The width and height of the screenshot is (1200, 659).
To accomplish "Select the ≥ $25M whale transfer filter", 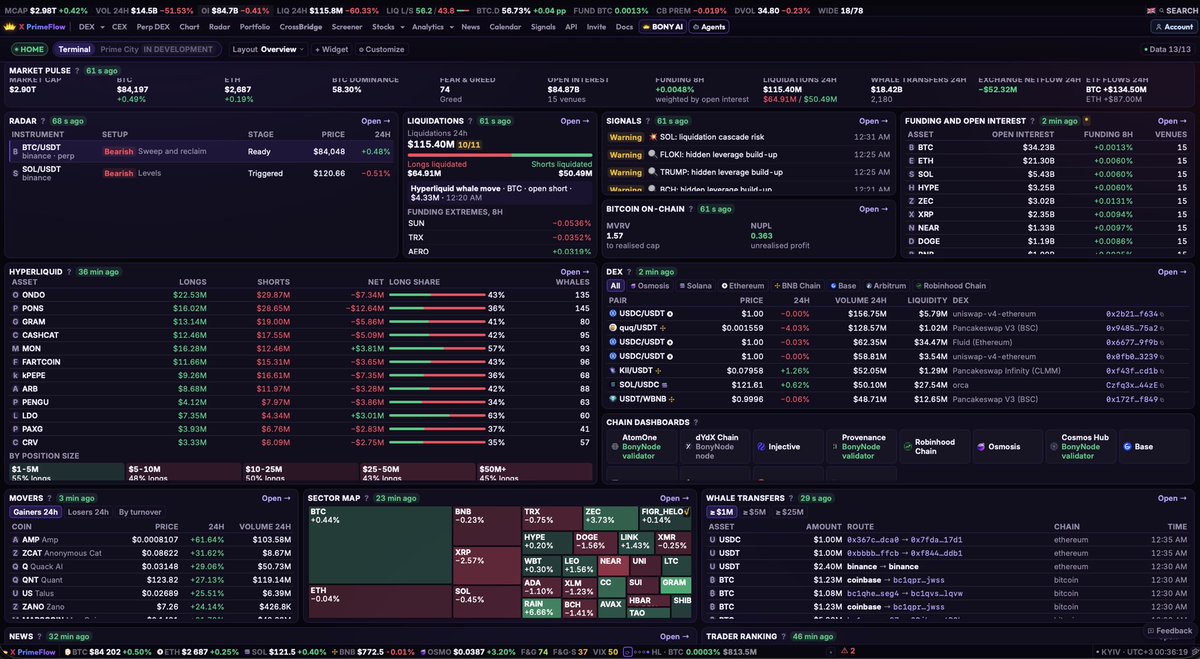I will pyautogui.click(x=788, y=512).
